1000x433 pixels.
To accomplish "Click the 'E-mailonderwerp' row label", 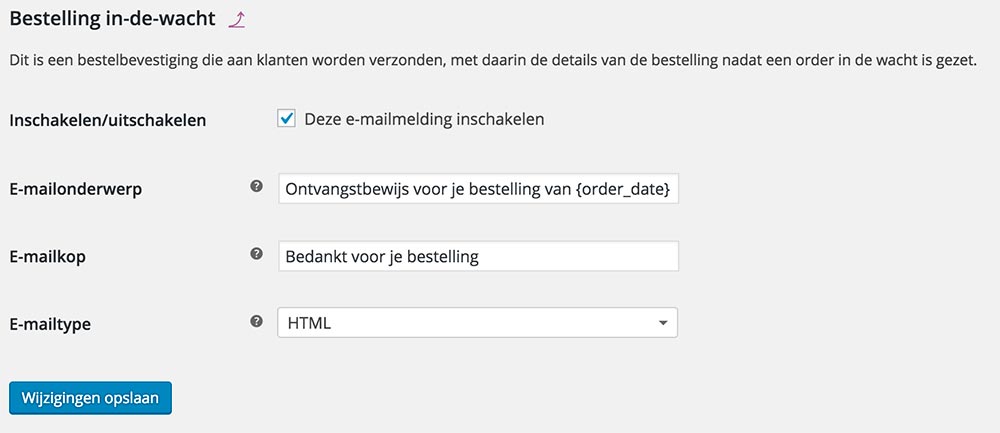I will point(75,188).
